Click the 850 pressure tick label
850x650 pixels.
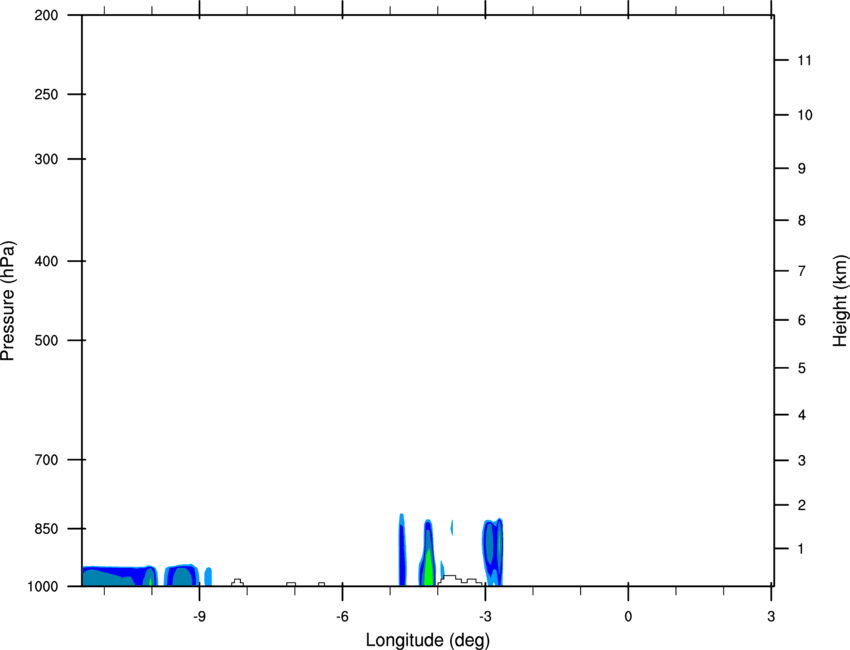tap(46, 529)
